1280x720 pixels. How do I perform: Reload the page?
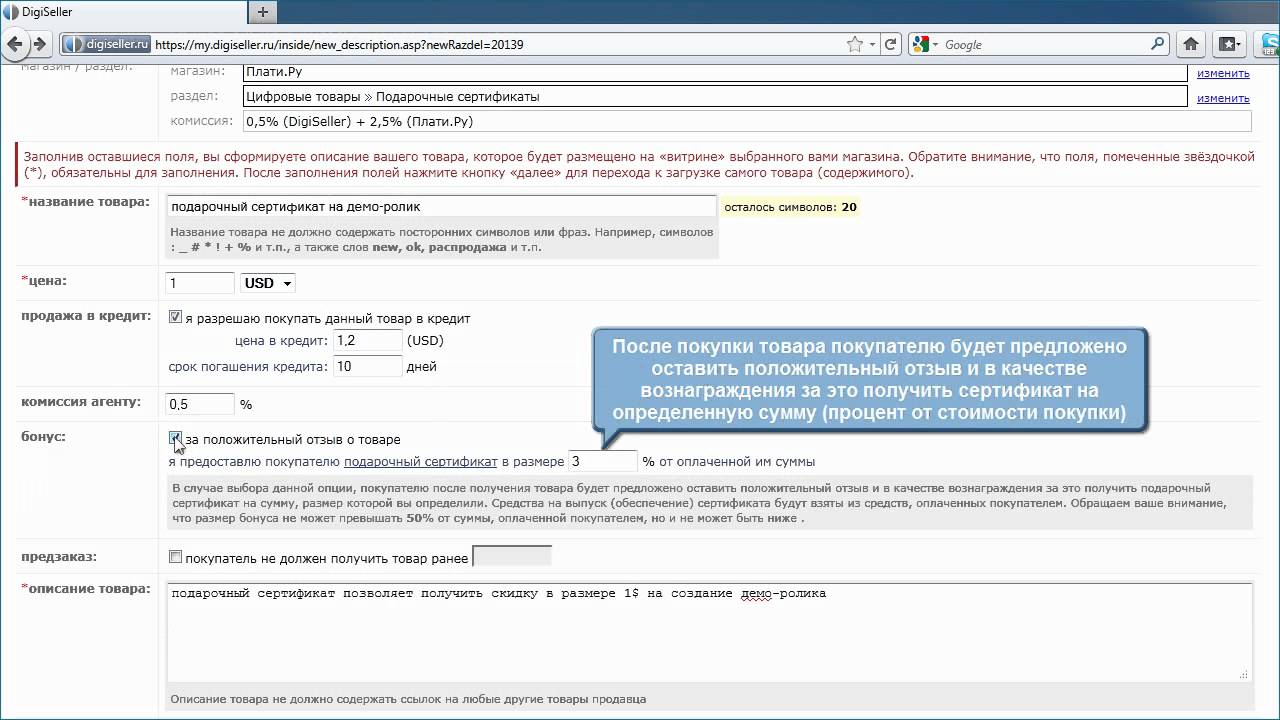click(890, 44)
